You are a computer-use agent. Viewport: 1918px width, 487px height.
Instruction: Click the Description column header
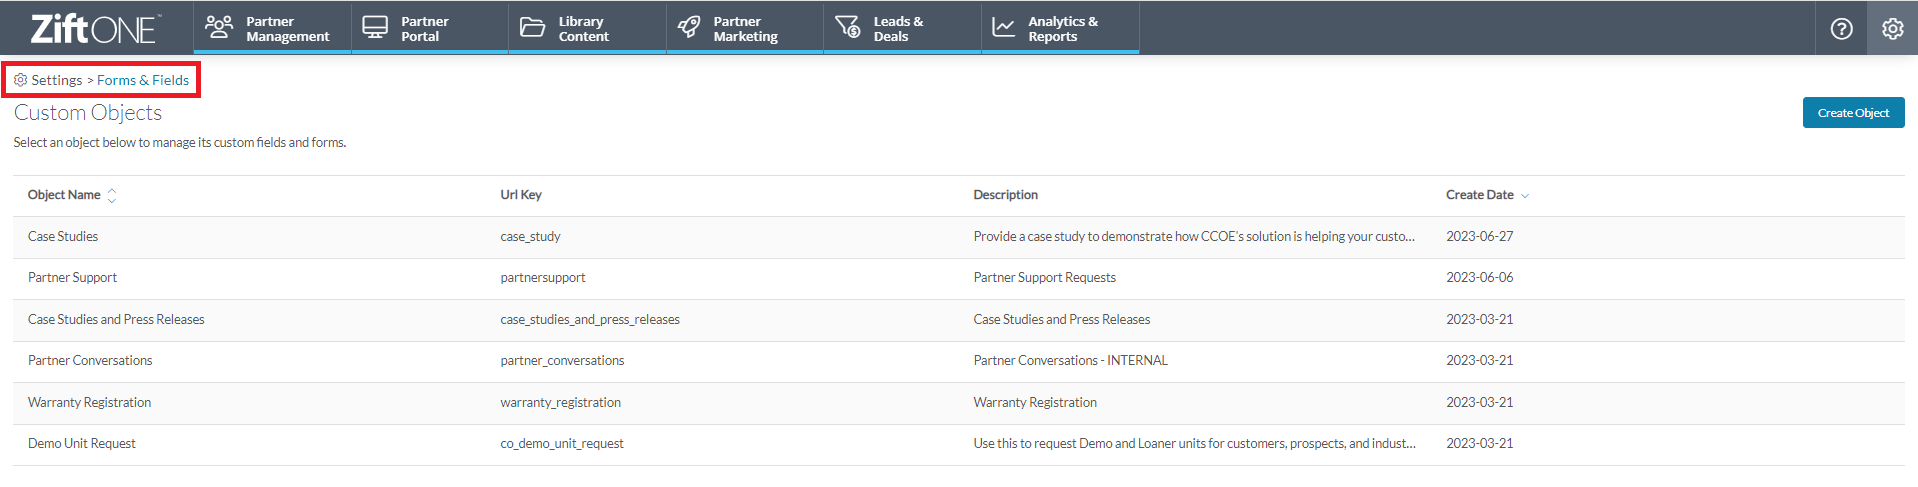(x=1005, y=195)
